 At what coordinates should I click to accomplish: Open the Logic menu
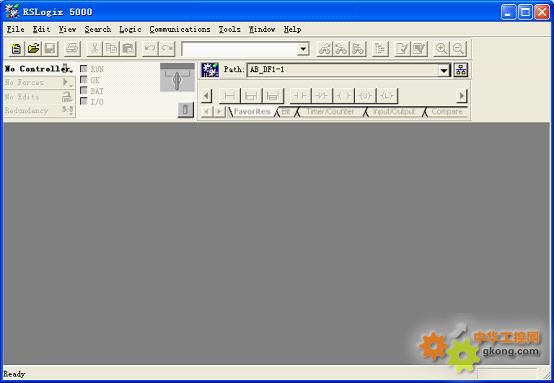[x=130, y=29]
